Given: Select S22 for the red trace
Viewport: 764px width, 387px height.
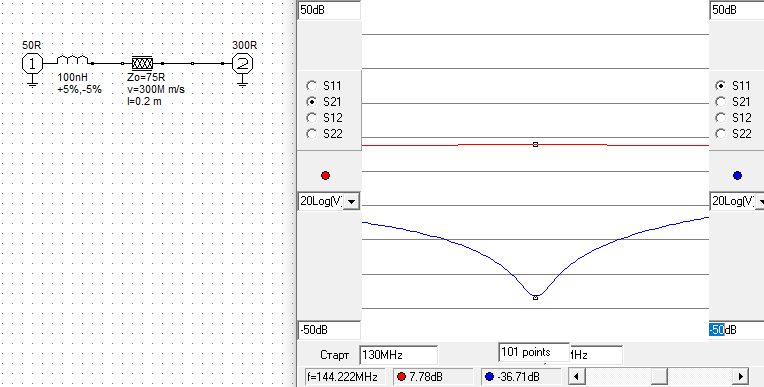Looking at the screenshot, I should 311,134.
